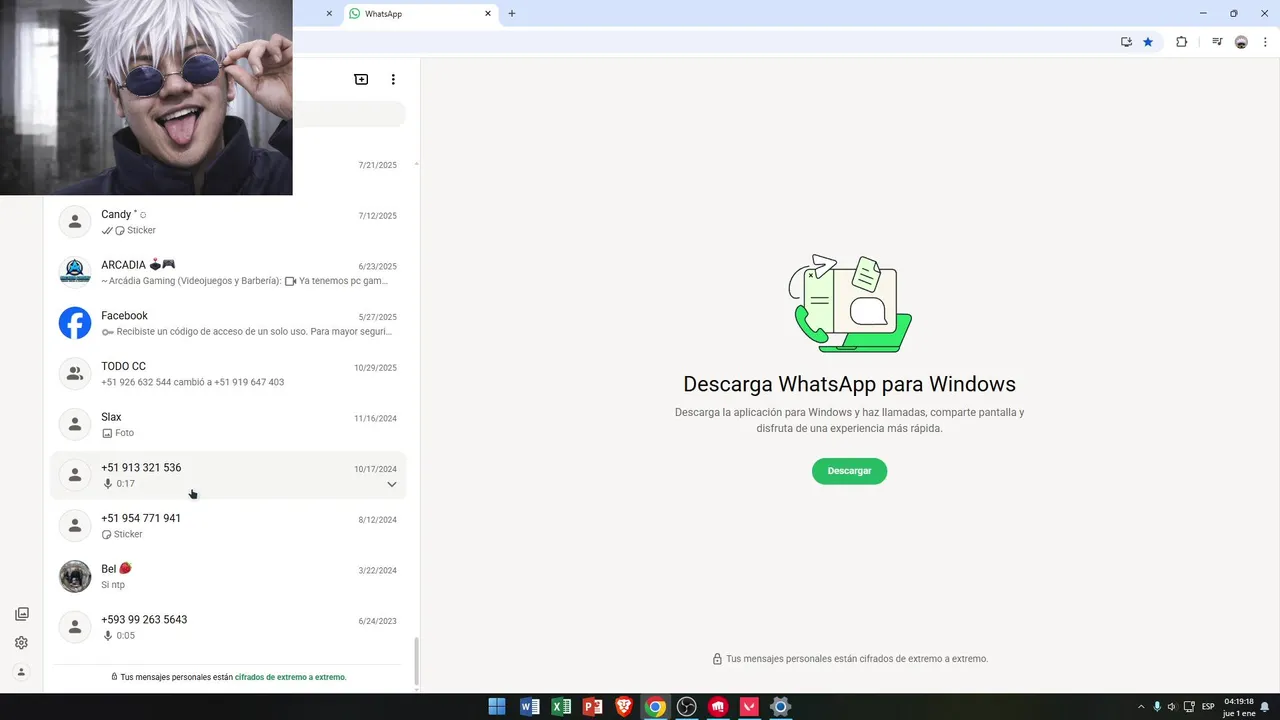Open the Bel chat
Viewport: 1280px width, 720px height.
point(228,576)
